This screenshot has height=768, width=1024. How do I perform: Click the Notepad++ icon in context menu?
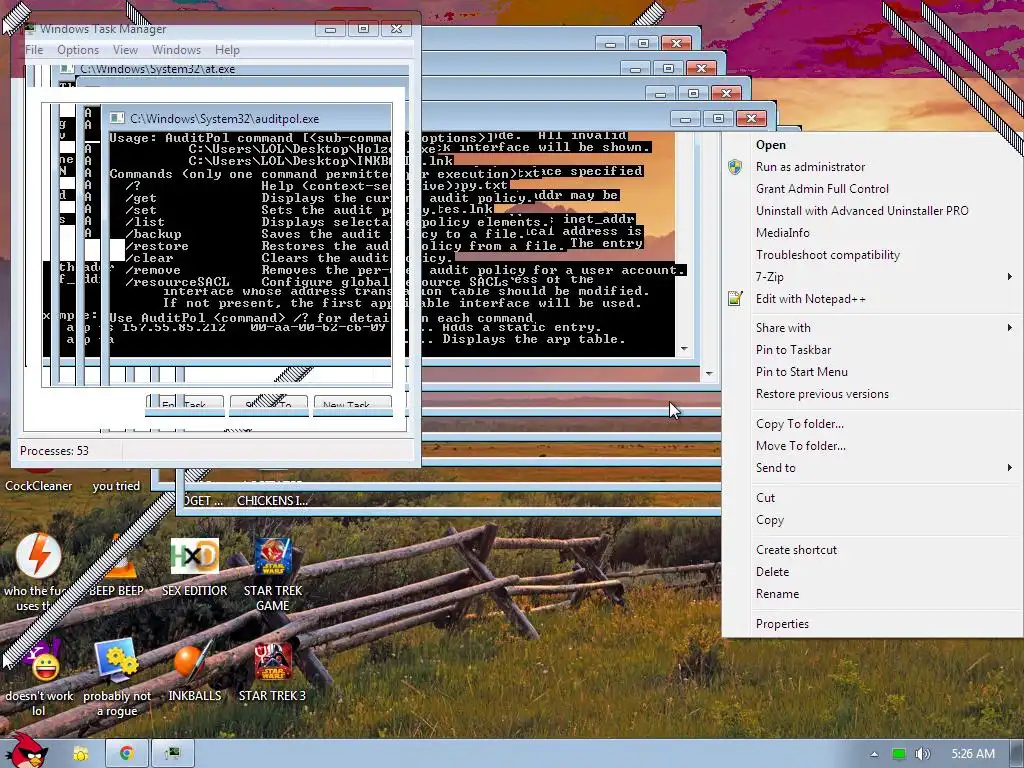(x=735, y=298)
